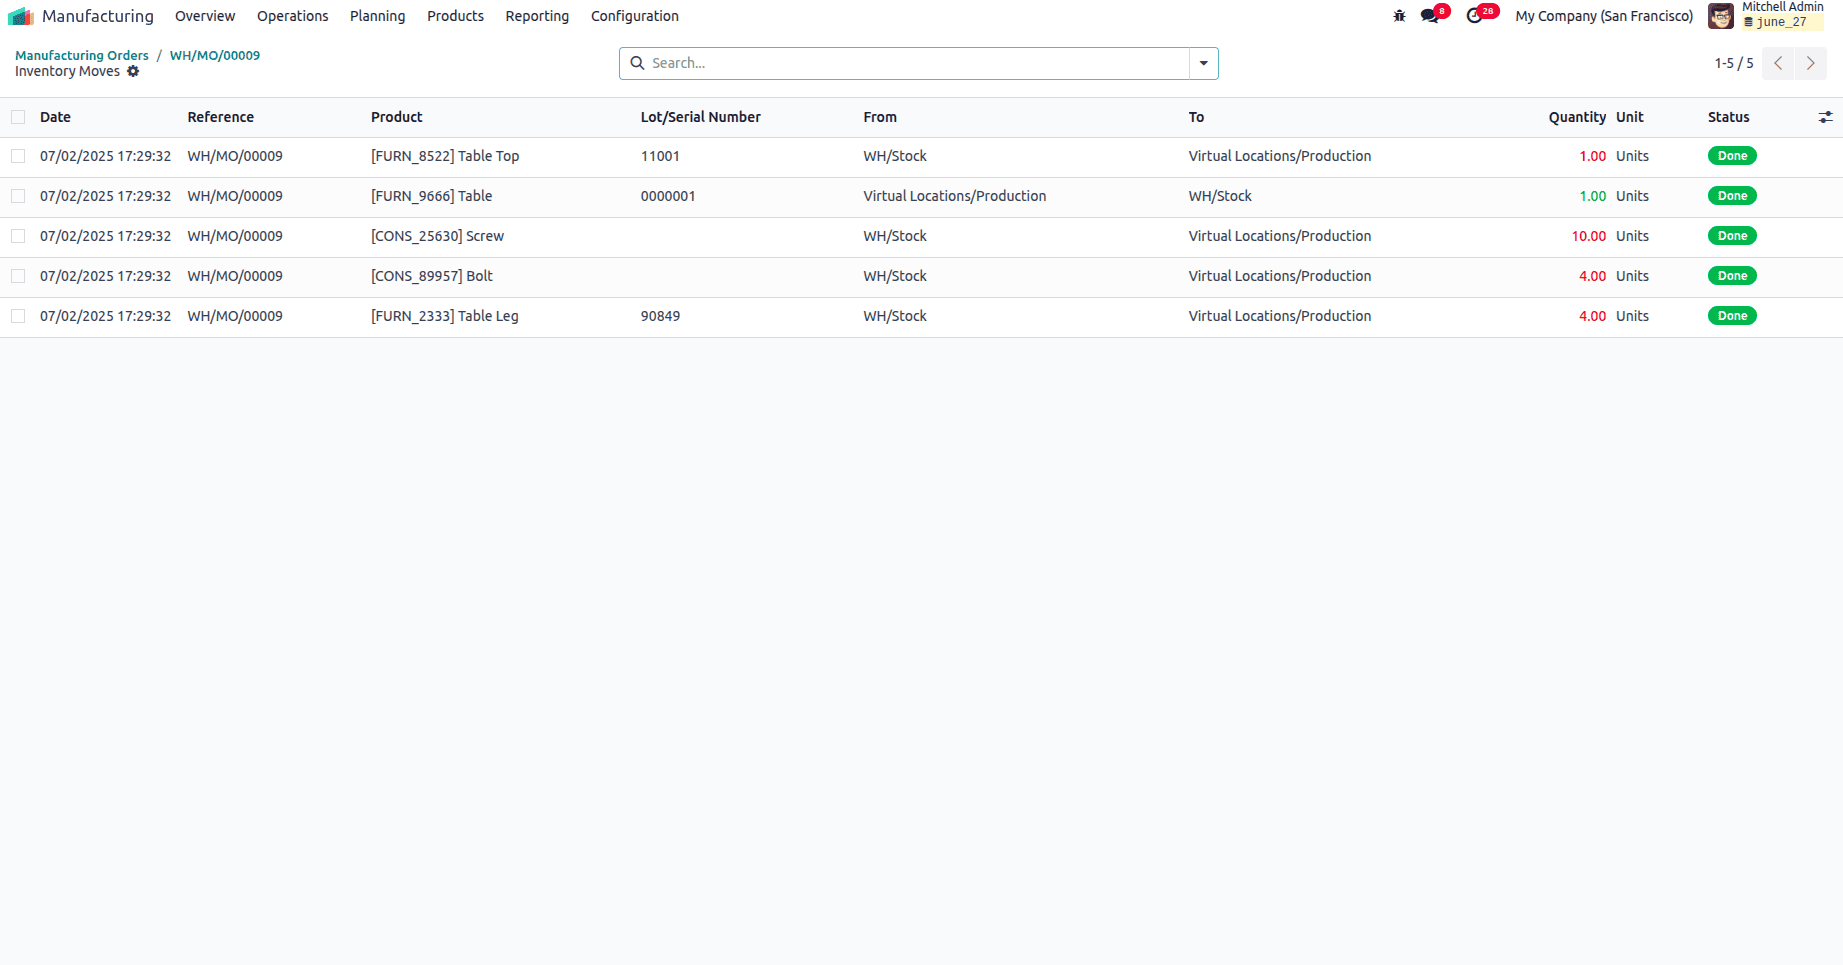Image resolution: width=1843 pixels, height=965 pixels.
Task: Sort by the From column header
Action: [x=880, y=117]
